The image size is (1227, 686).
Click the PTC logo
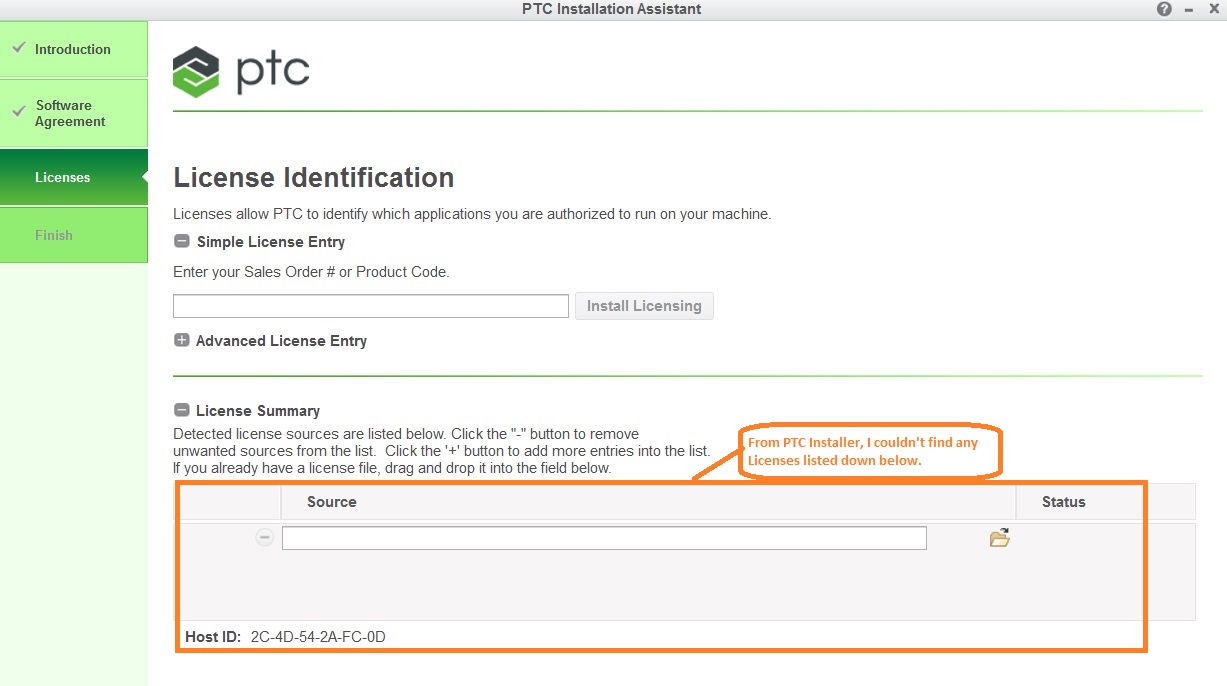(241, 71)
